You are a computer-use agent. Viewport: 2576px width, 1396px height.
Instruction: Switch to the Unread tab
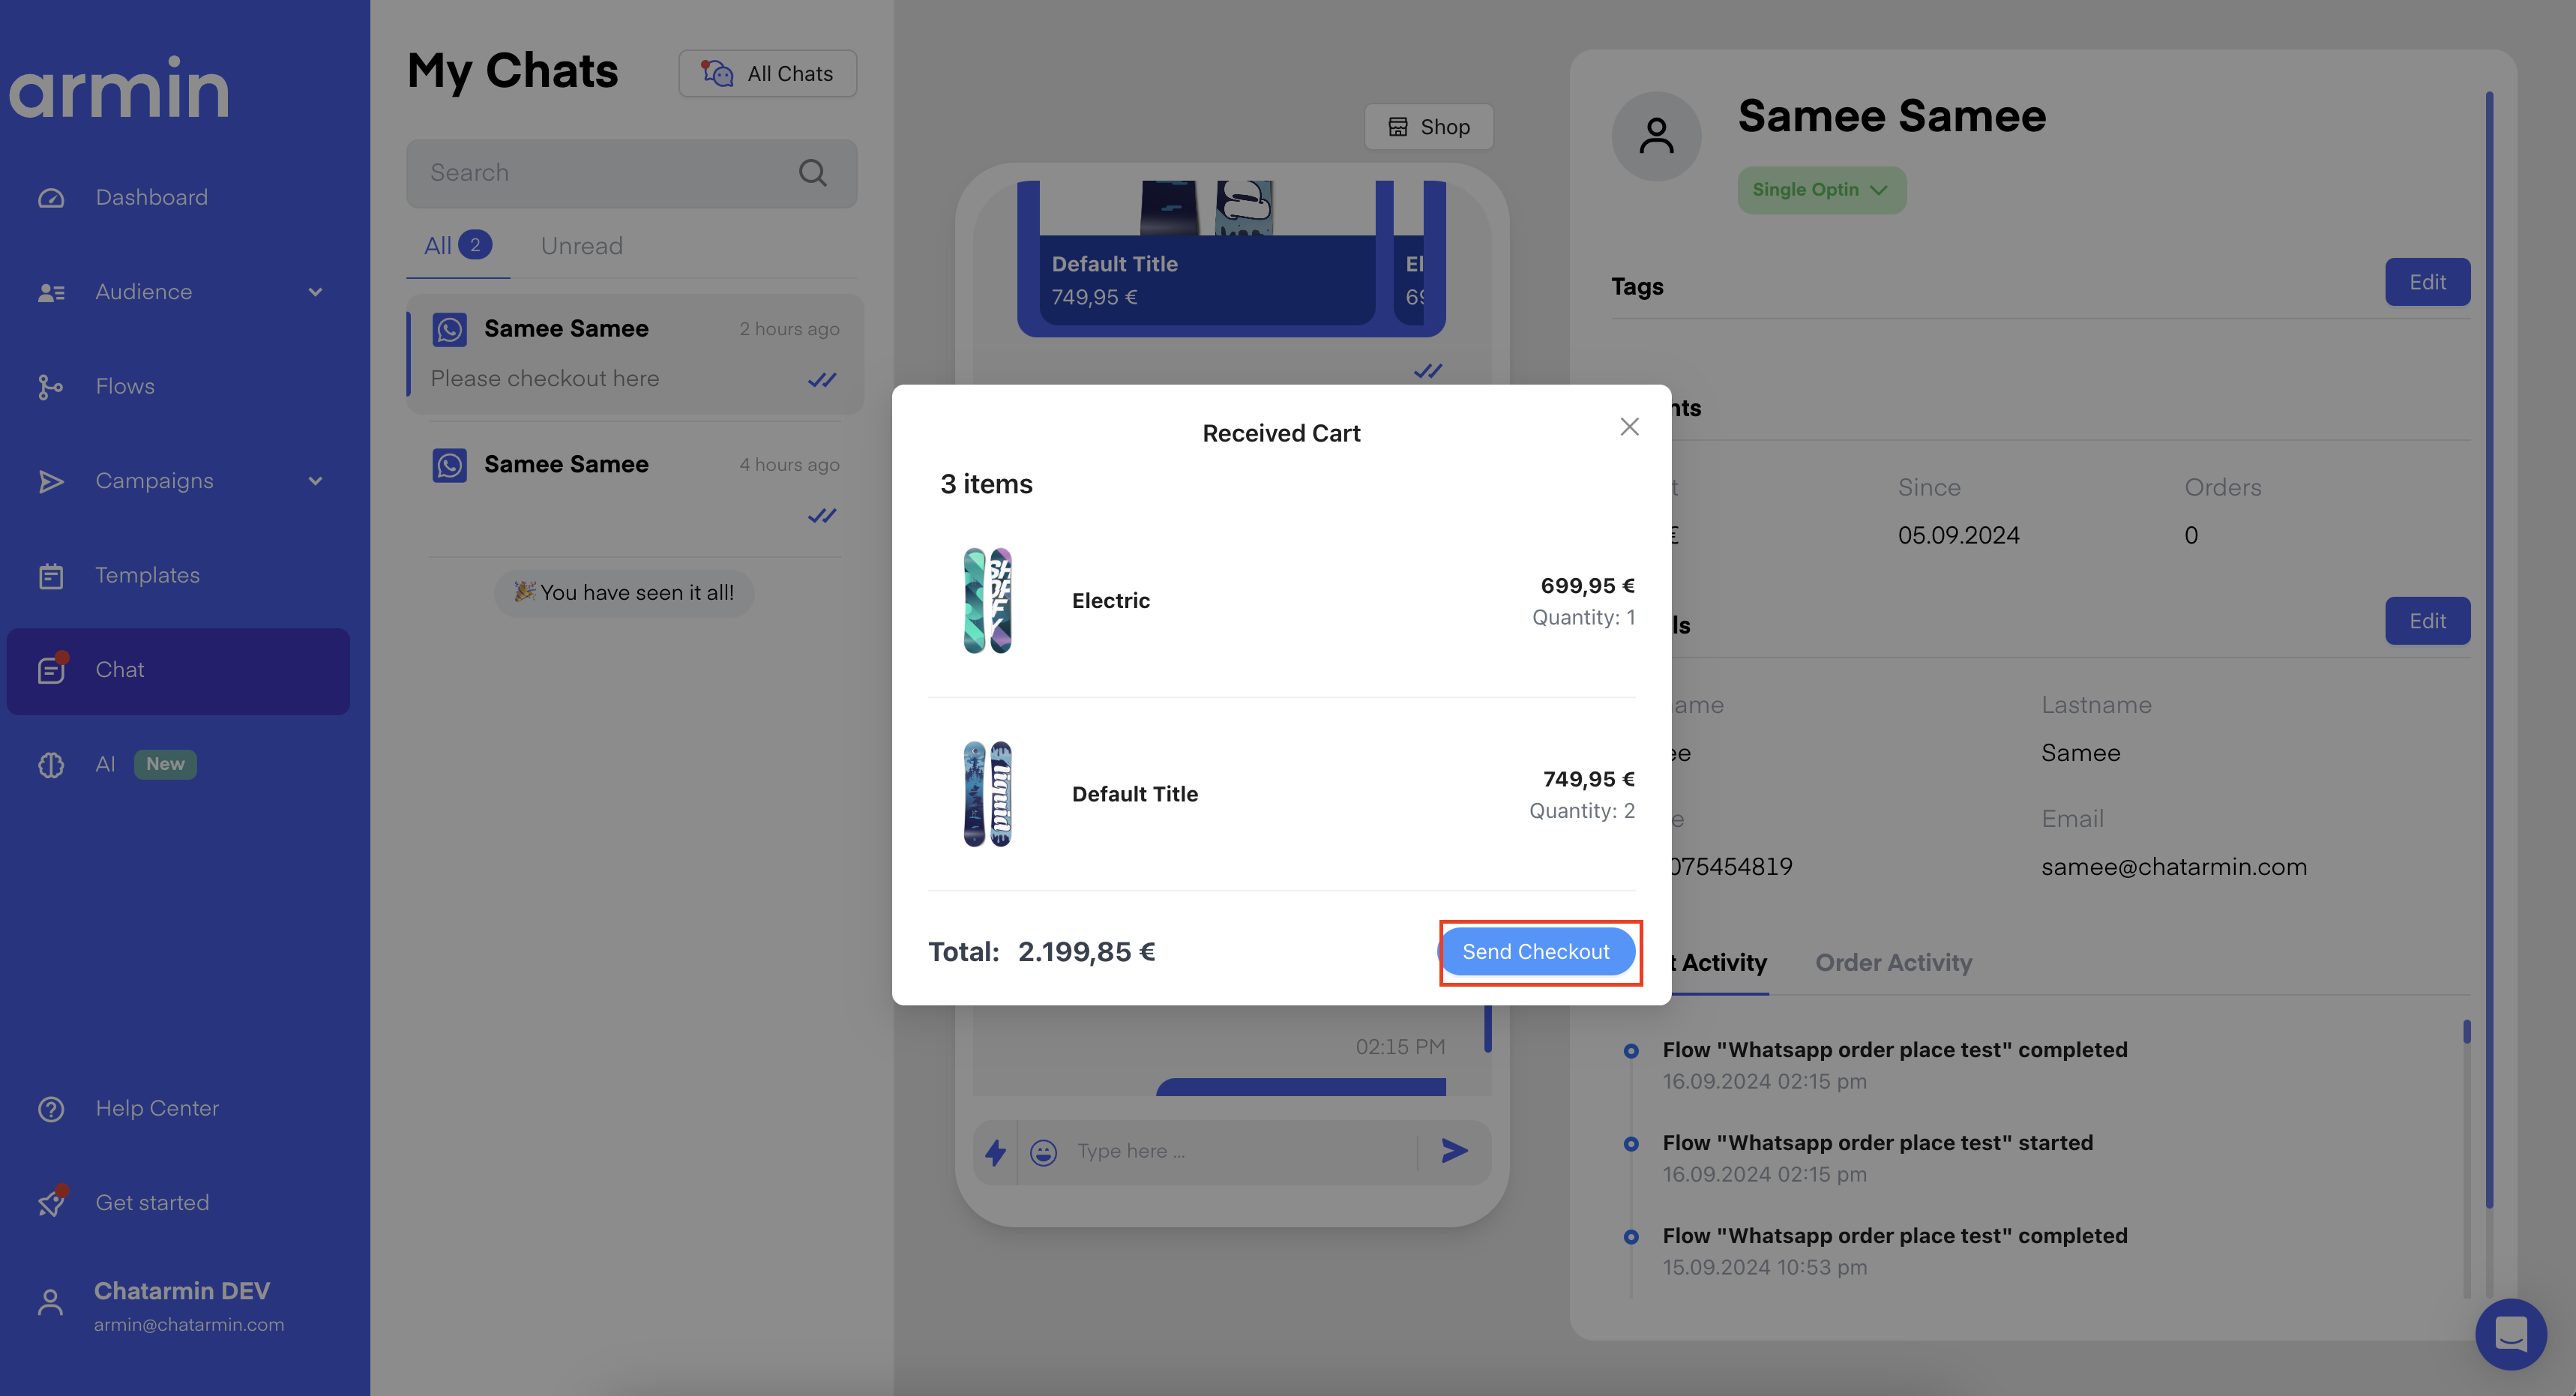click(581, 246)
